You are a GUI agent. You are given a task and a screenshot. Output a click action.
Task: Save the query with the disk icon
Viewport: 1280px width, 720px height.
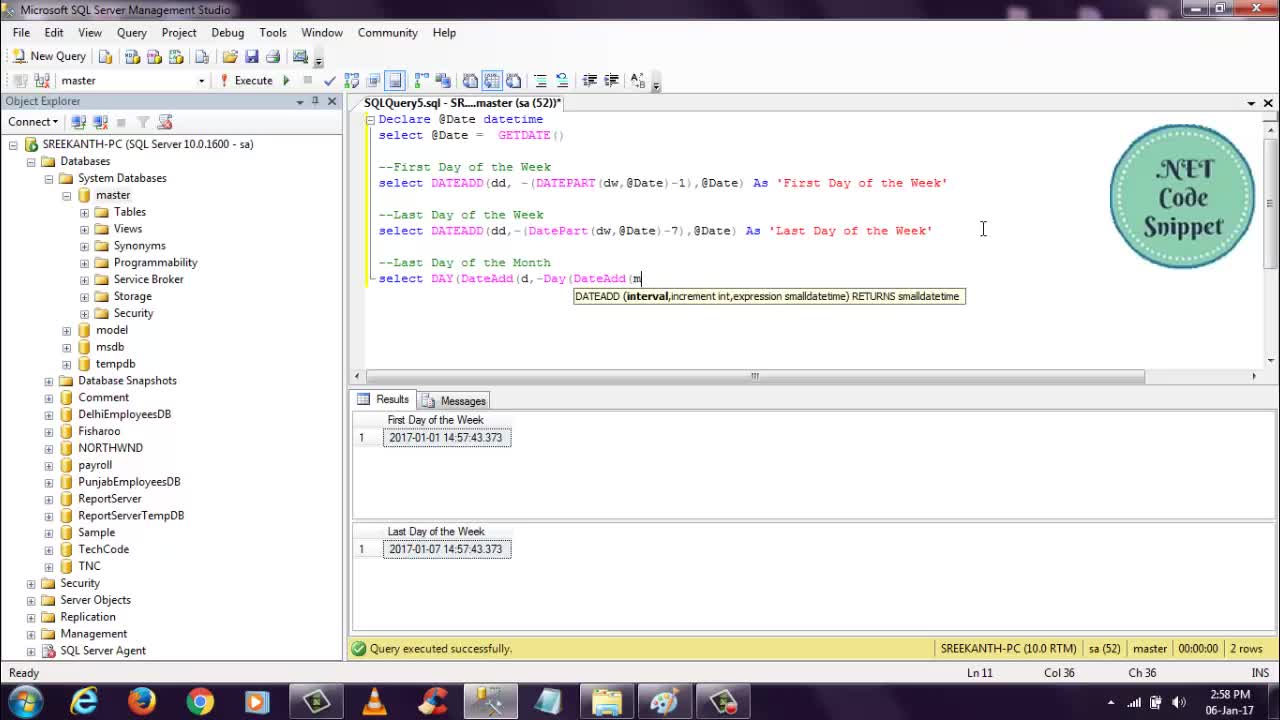[251, 57]
